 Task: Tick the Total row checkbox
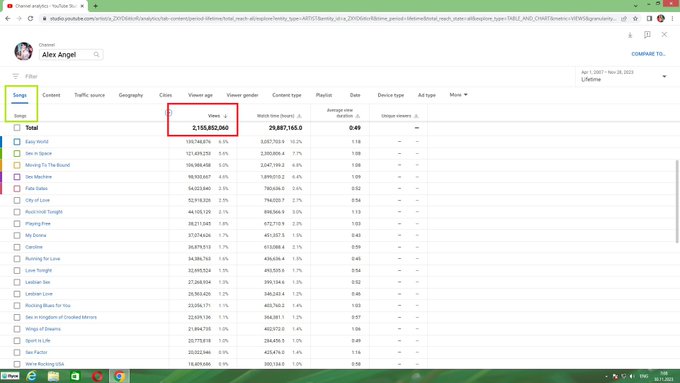pos(17,128)
